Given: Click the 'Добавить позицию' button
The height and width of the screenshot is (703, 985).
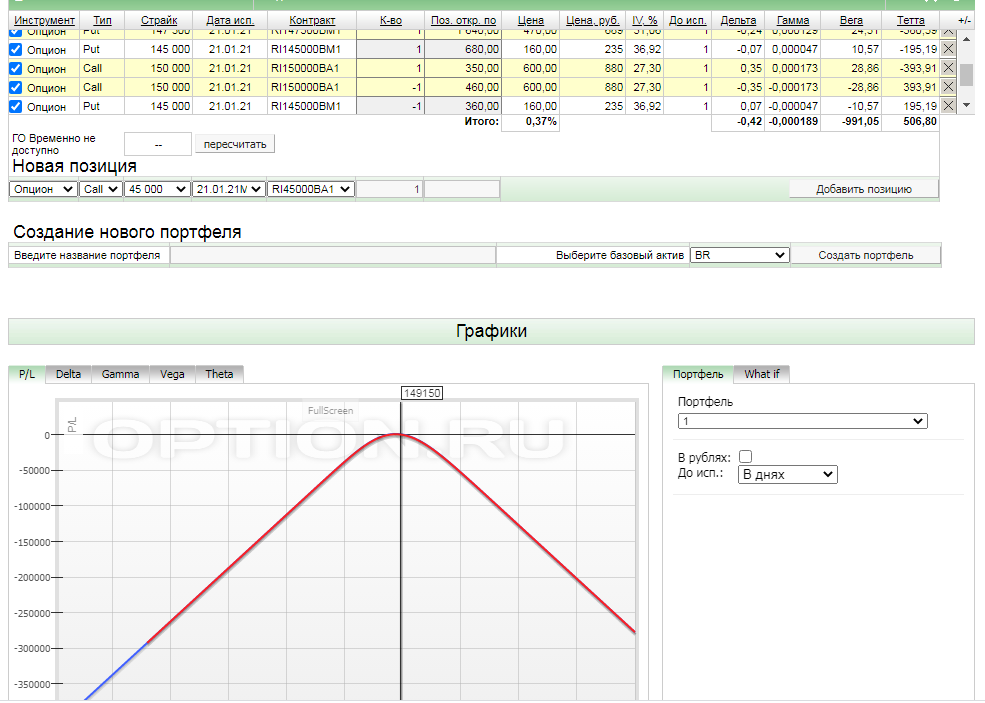Looking at the screenshot, I should click(x=863, y=189).
